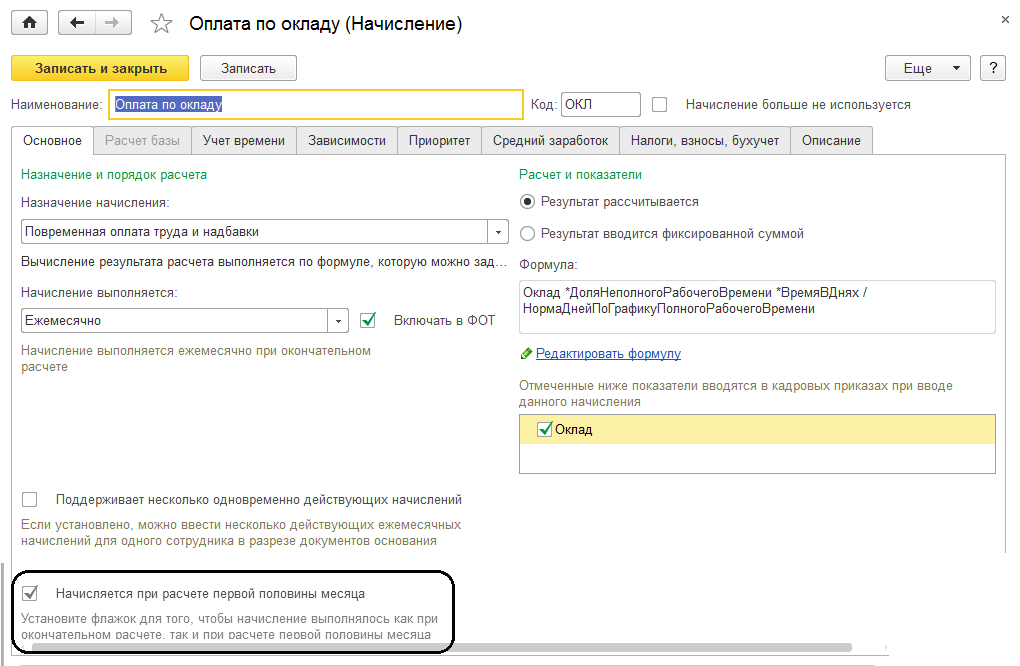Click the horizontal scrollbar at the bottom
The image size is (1020, 666).
[x=442, y=647]
